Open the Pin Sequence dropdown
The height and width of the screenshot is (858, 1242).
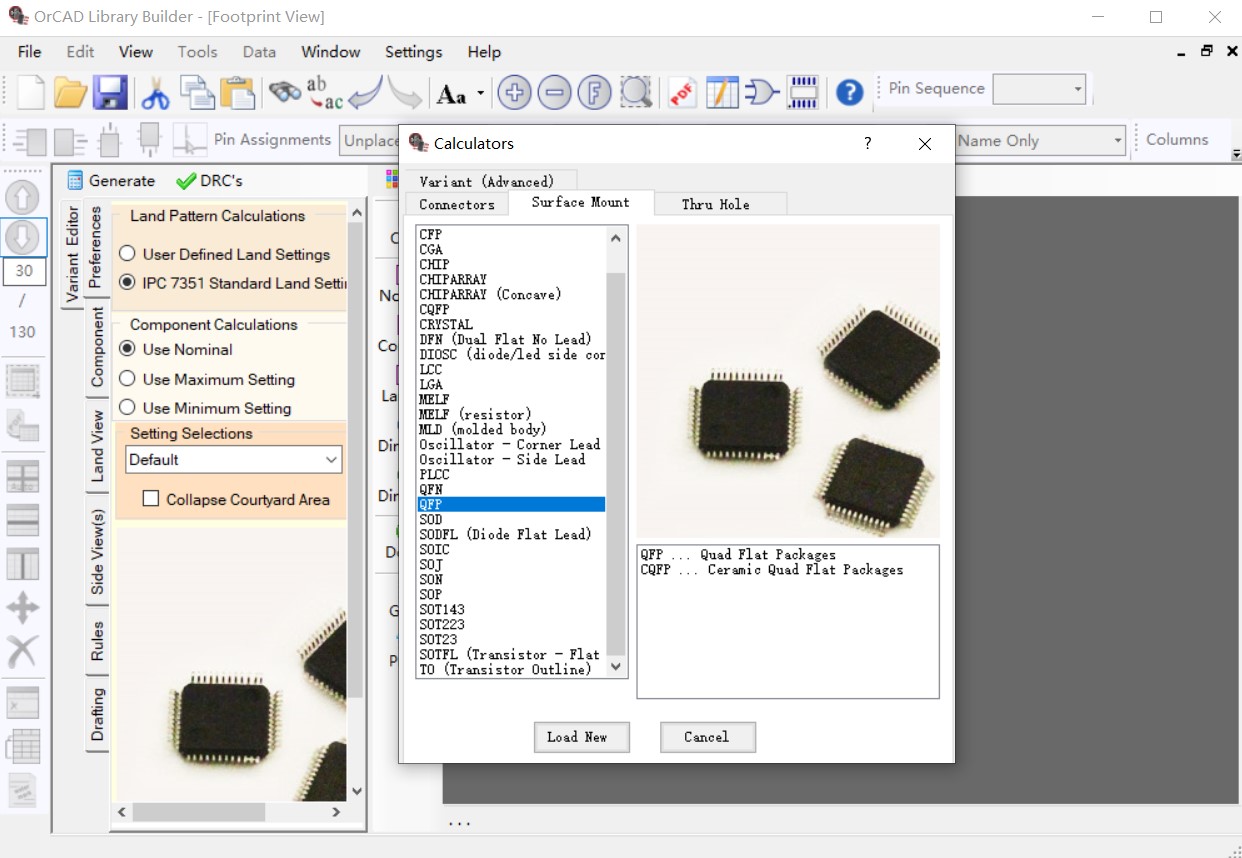[x=1076, y=88]
